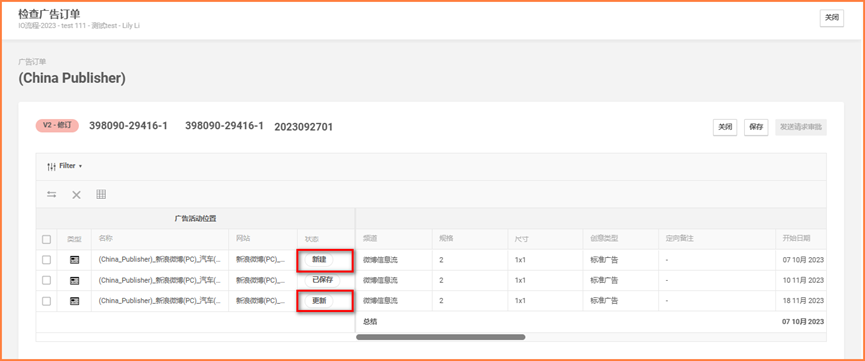
Task: Click the 开始日期 column header
Action: pos(796,239)
